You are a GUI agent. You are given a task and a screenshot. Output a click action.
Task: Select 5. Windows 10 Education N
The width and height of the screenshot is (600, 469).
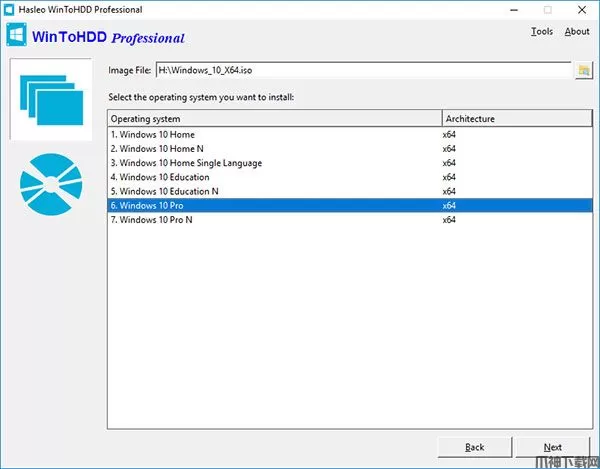350,191
